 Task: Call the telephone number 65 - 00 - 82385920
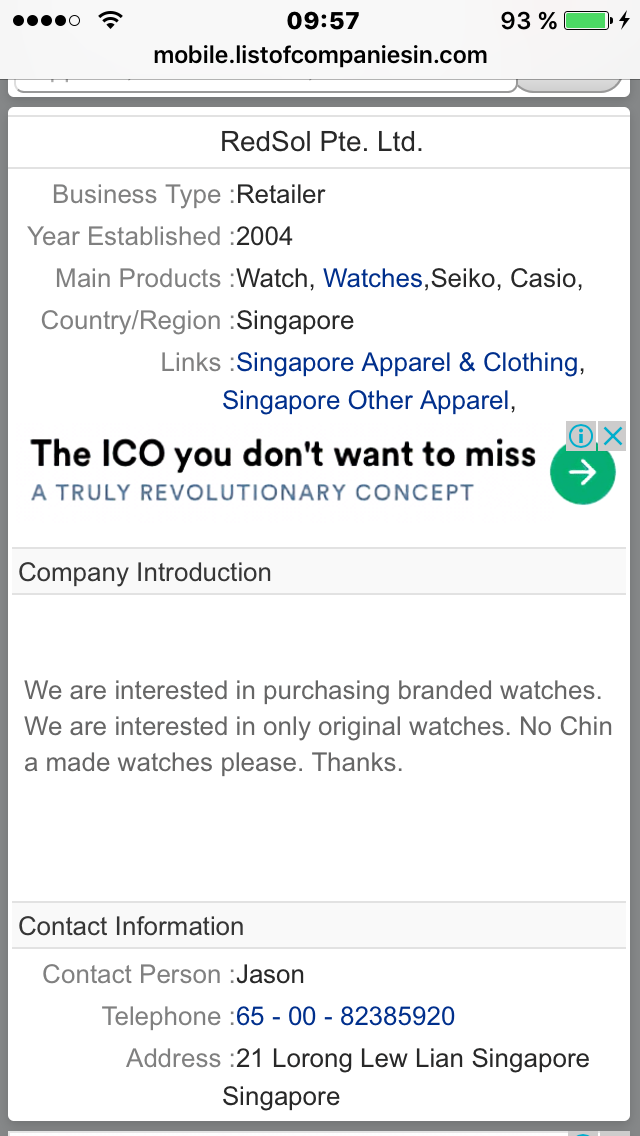[345, 1016]
